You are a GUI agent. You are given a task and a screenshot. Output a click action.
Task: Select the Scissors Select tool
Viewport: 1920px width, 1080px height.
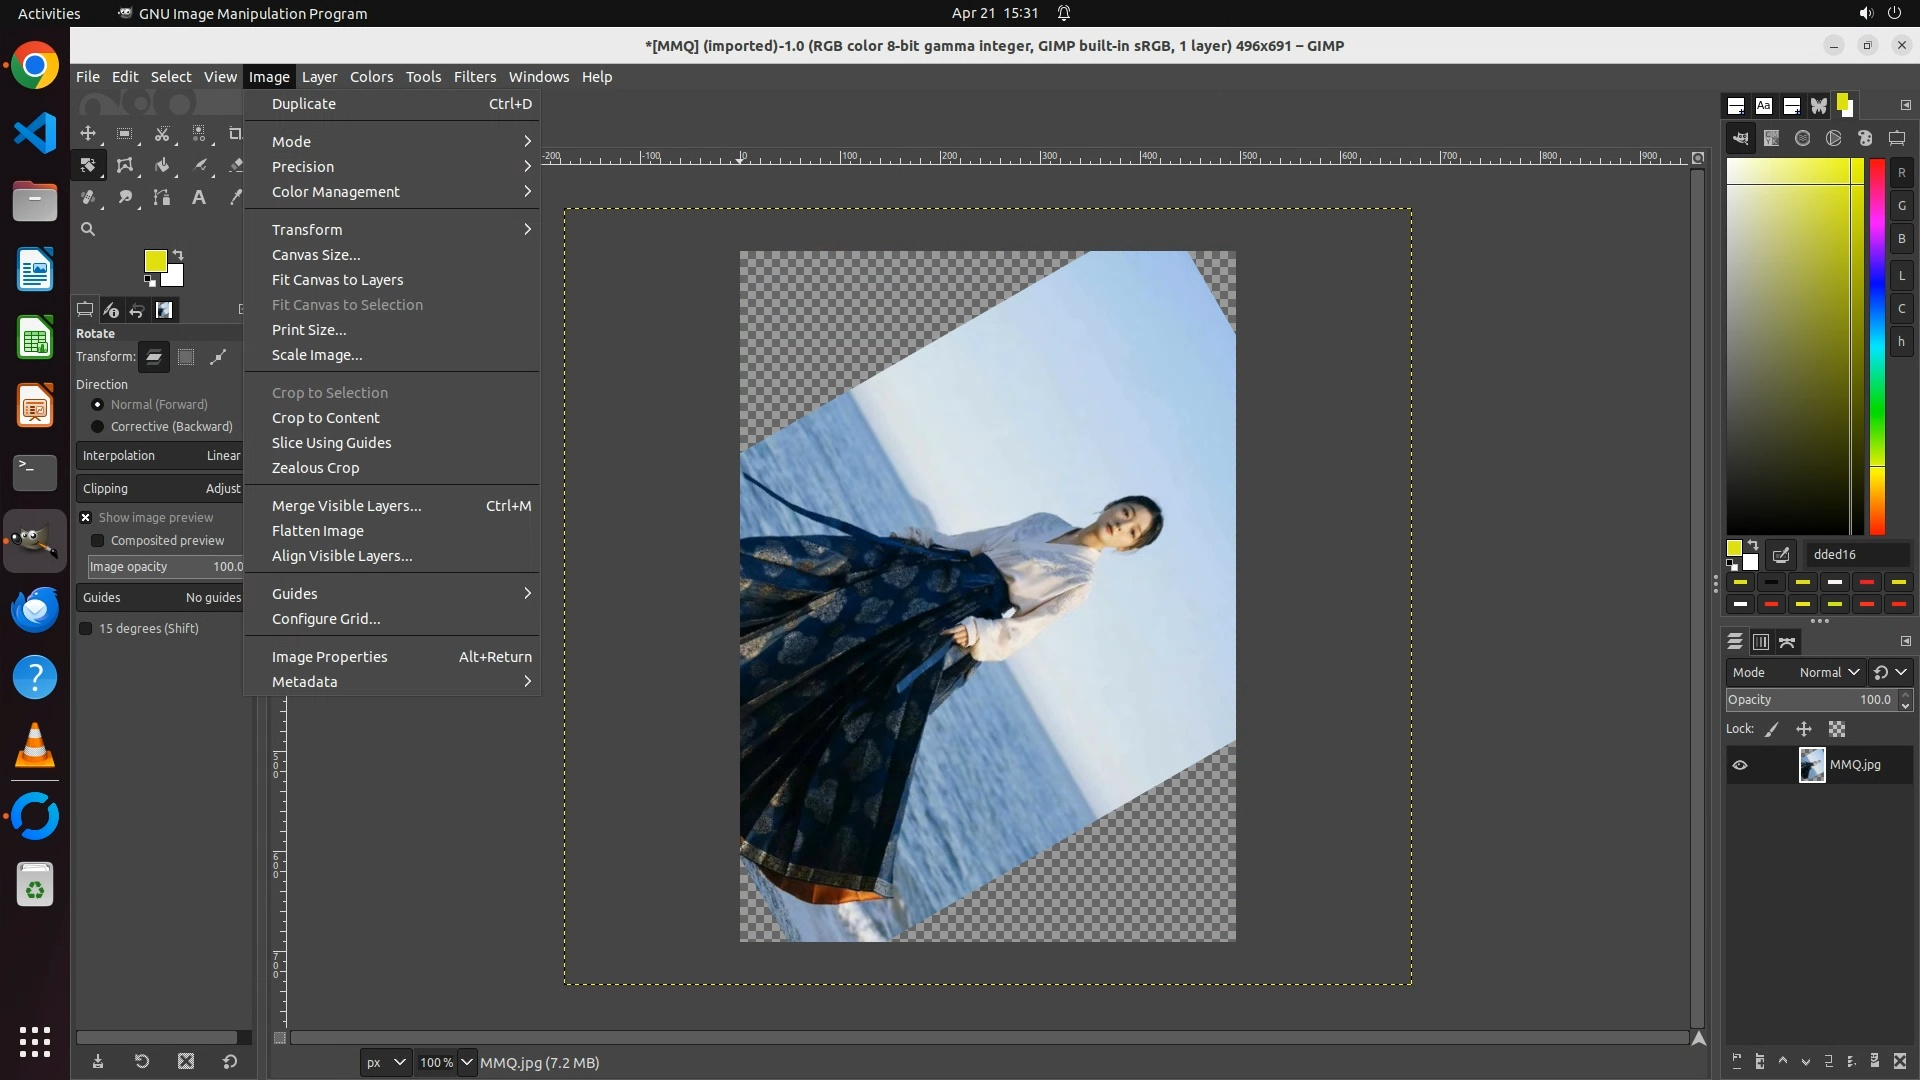(x=162, y=134)
